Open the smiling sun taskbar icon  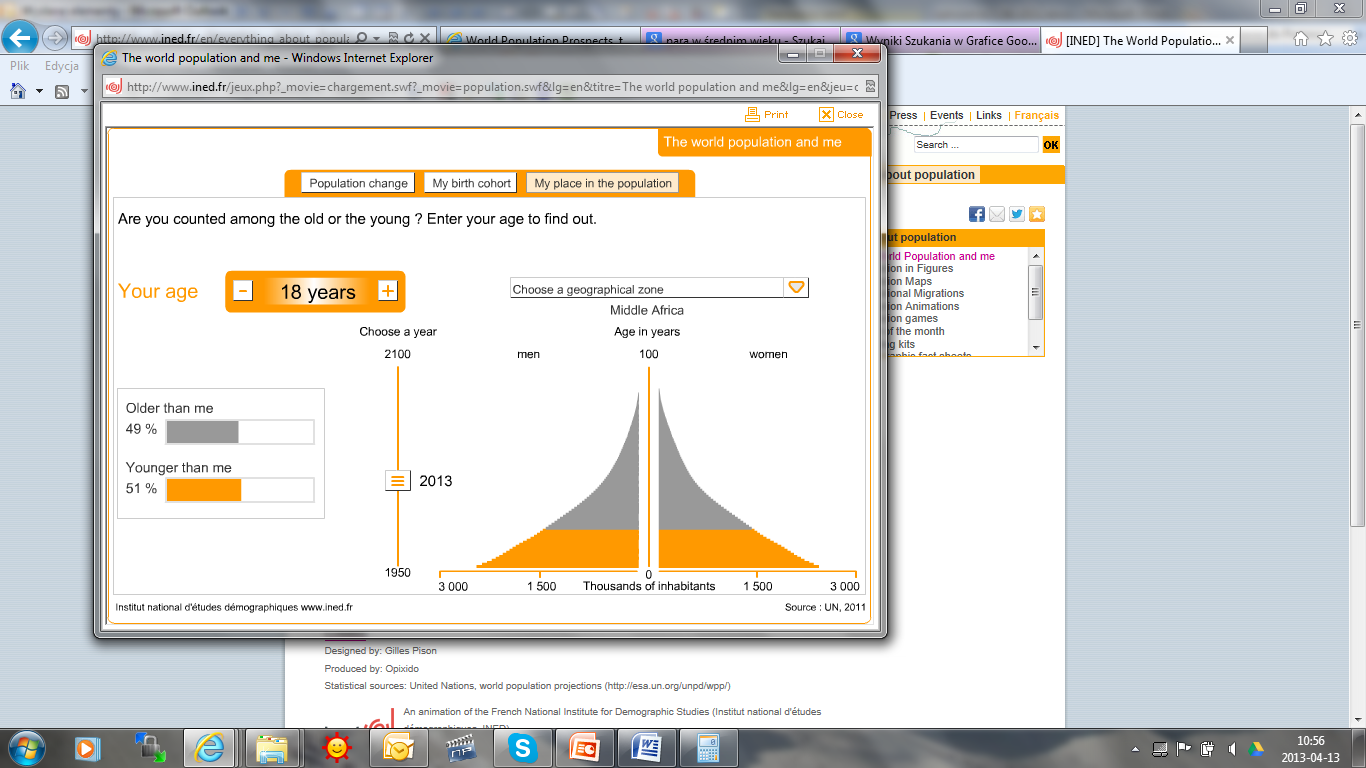[337, 748]
